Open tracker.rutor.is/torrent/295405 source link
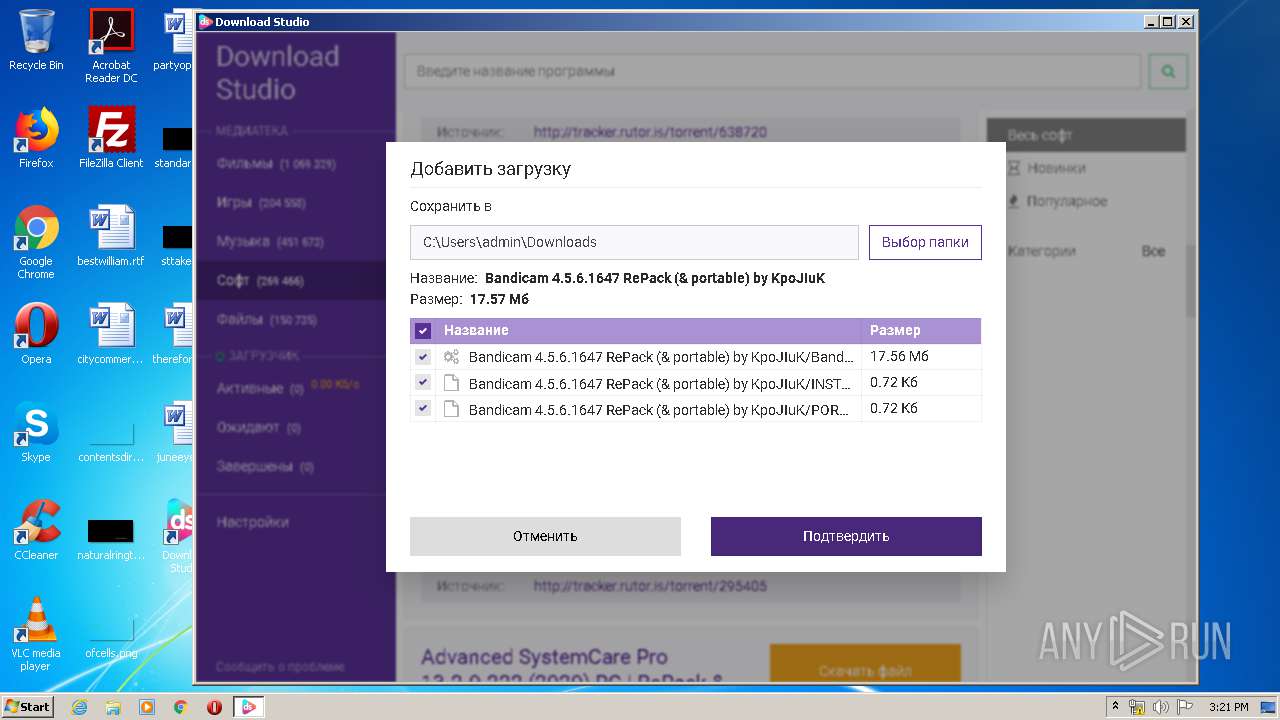The height and width of the screenshot is (720, 1280). 650,585
